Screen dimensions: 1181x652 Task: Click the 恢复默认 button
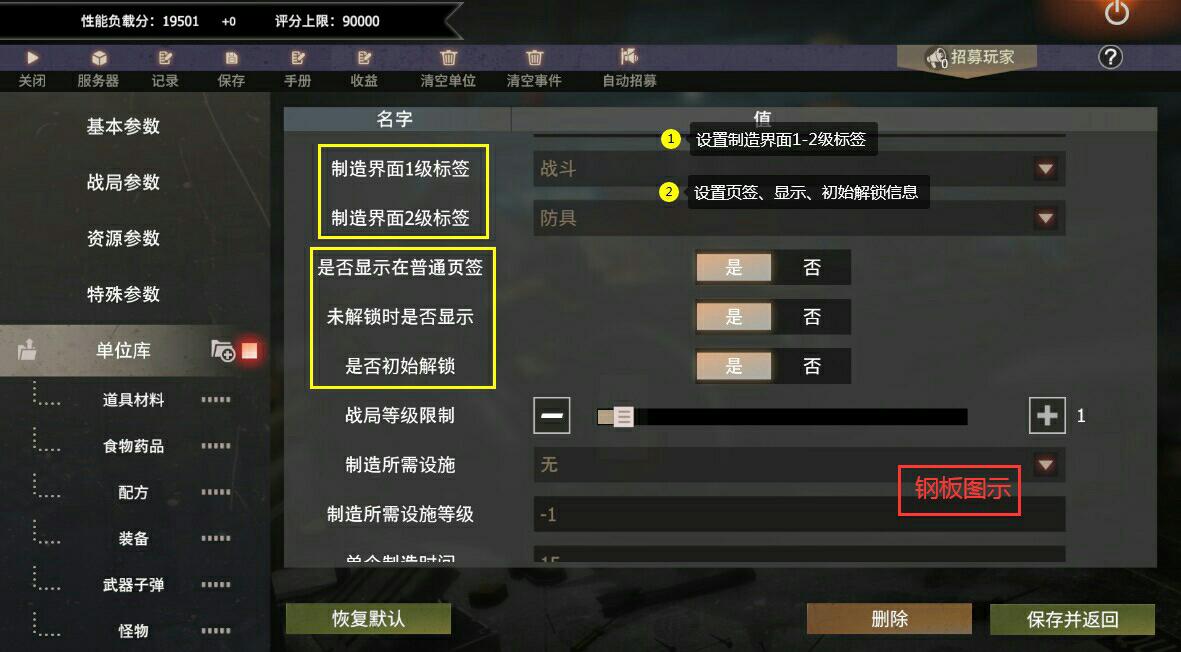(x=368, y=619)
